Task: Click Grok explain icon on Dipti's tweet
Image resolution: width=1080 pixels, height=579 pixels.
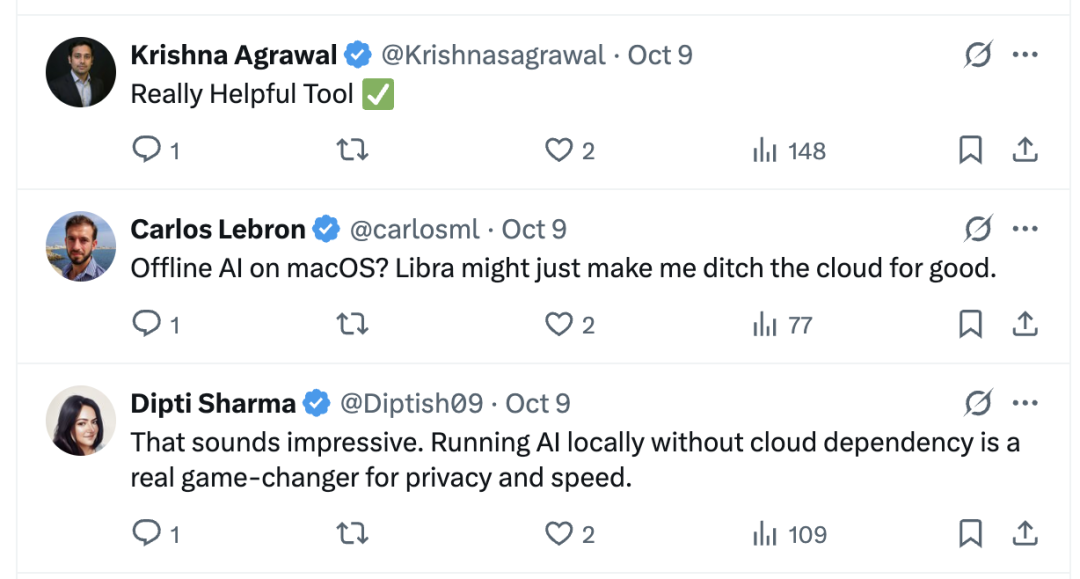Action: coord(977,404)
